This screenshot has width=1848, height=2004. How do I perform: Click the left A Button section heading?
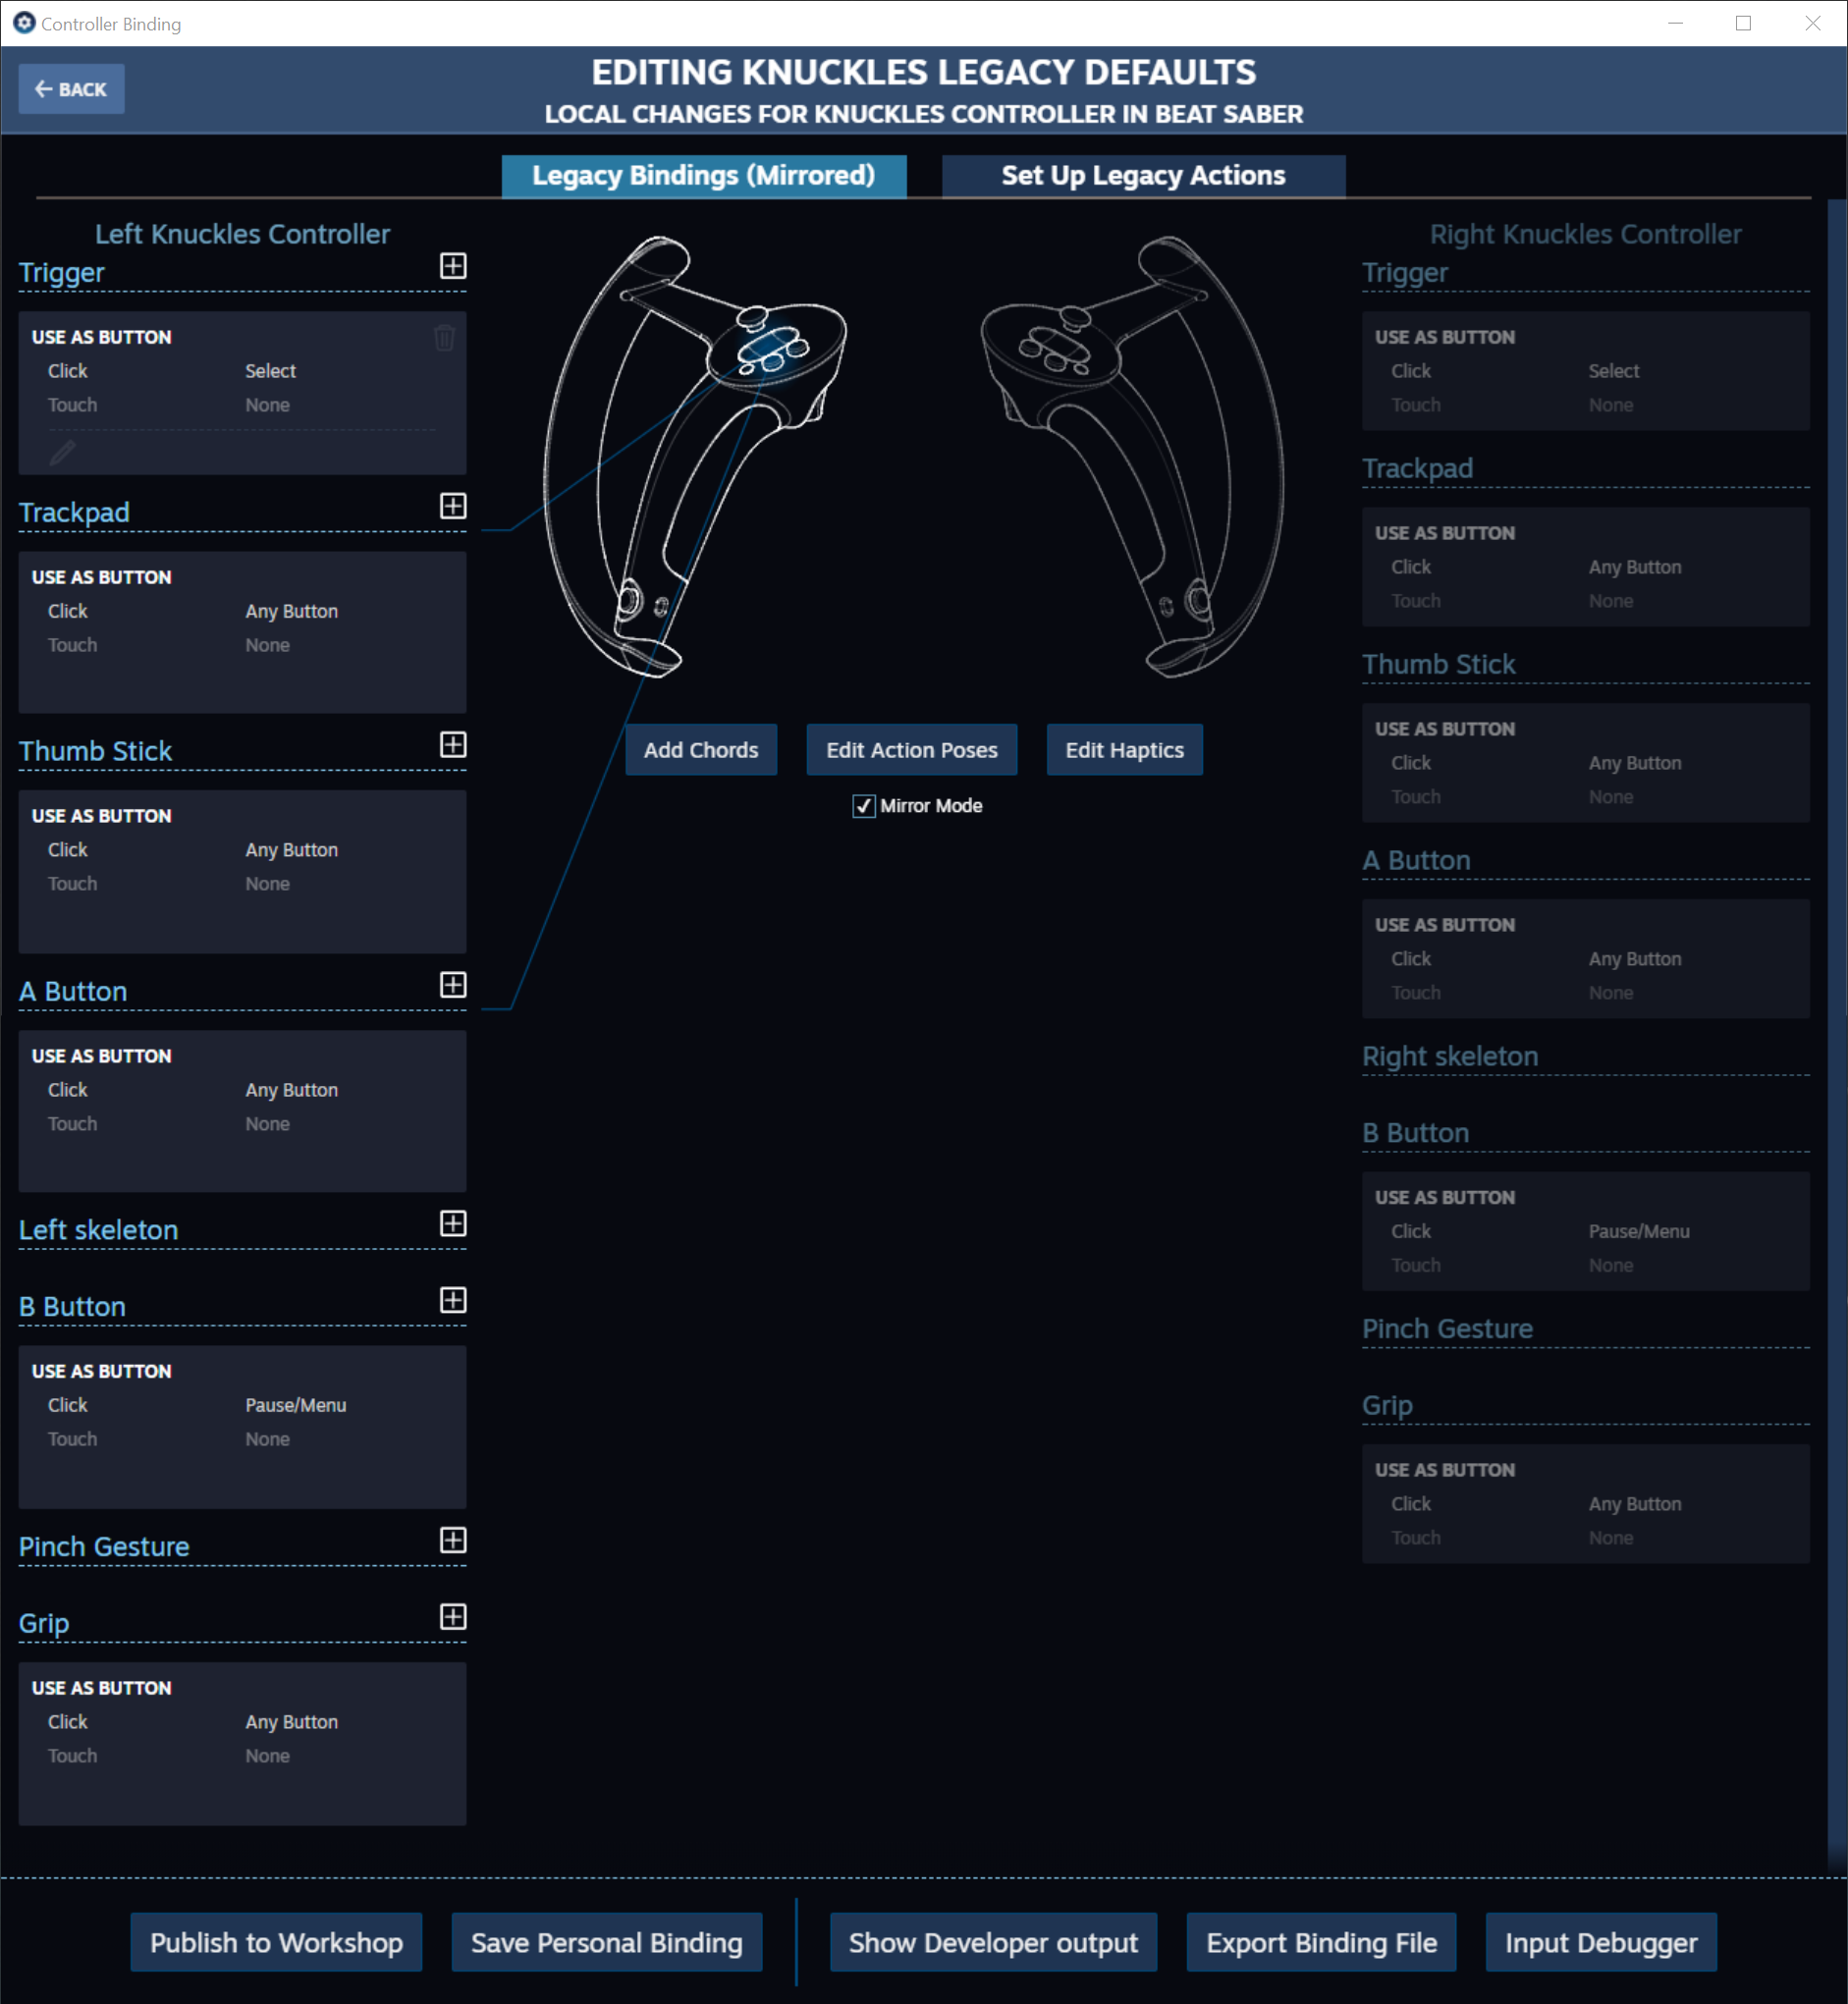(73, 992)
